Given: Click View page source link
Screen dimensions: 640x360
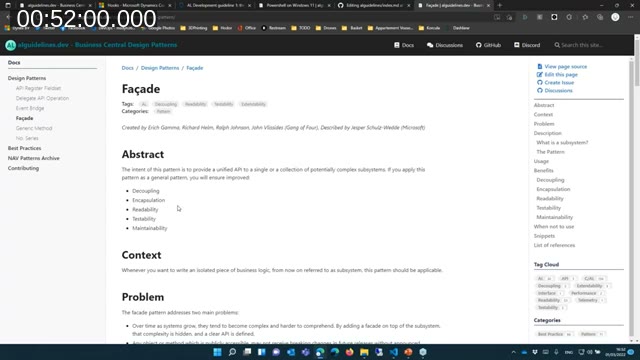Looking at the screenshot, I should [x=565, y=67].
